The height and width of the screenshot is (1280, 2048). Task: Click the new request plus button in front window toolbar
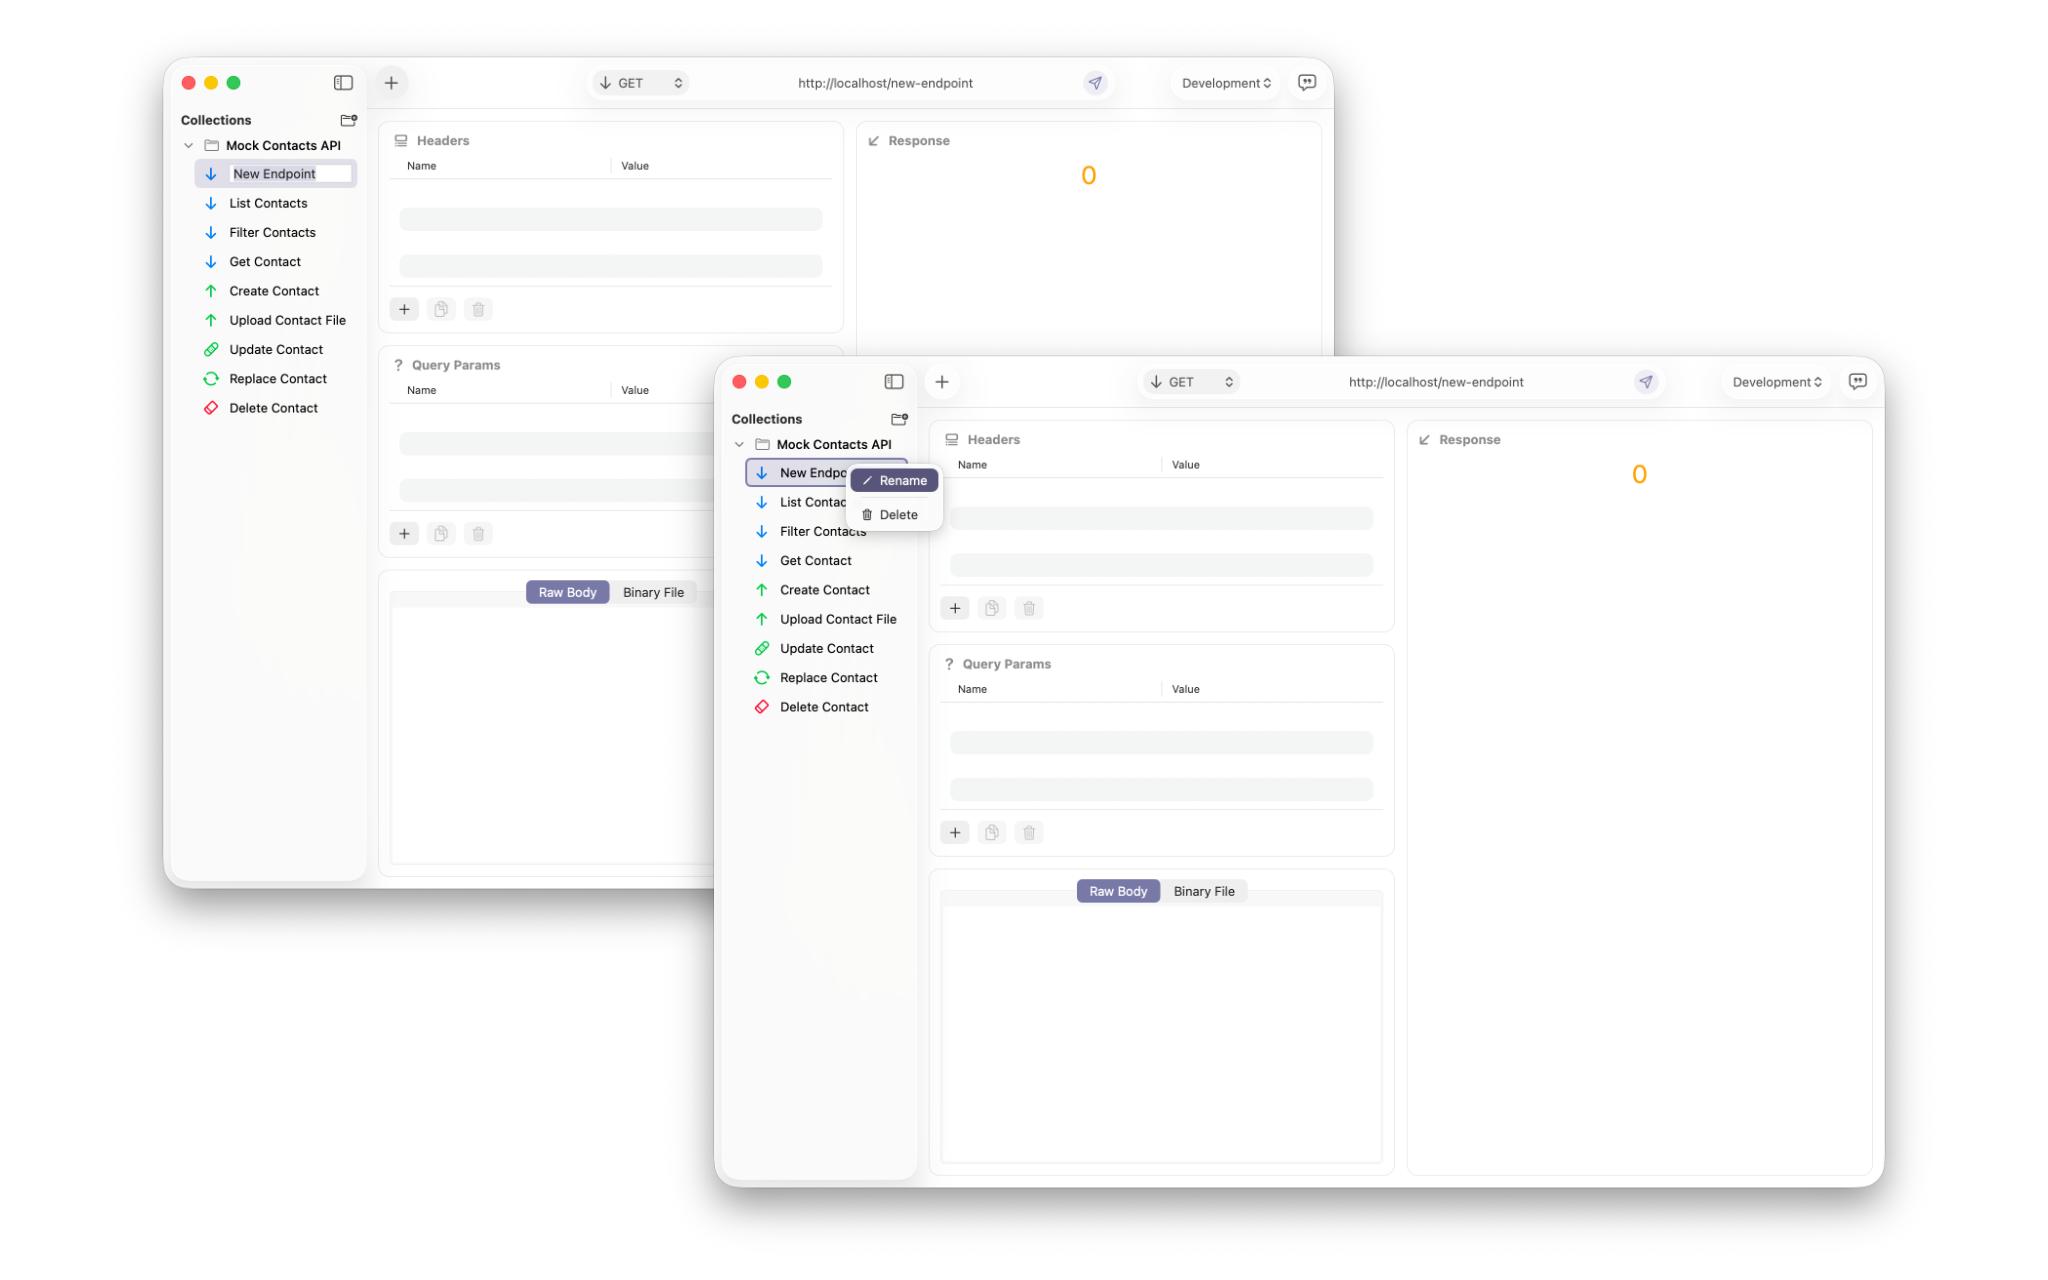point(942,382)
